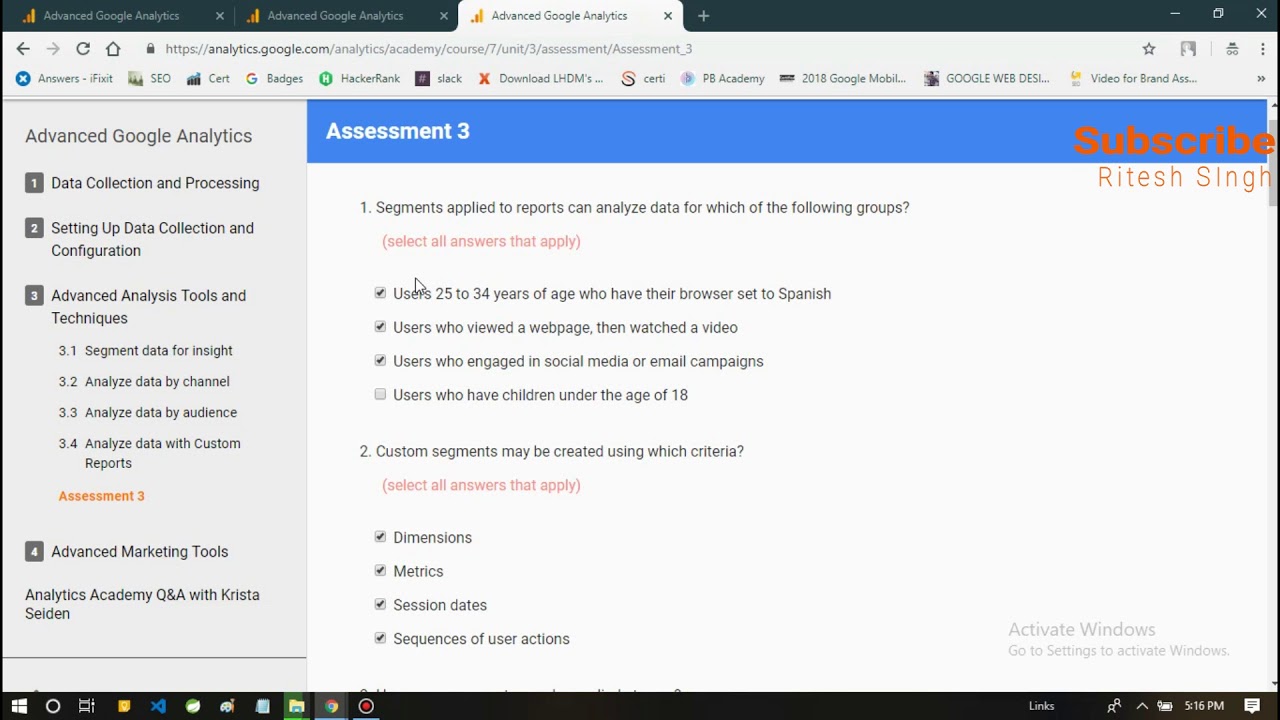Open a new browser tab
This screenshot has width=1280, height=720.
click(703, 15)
